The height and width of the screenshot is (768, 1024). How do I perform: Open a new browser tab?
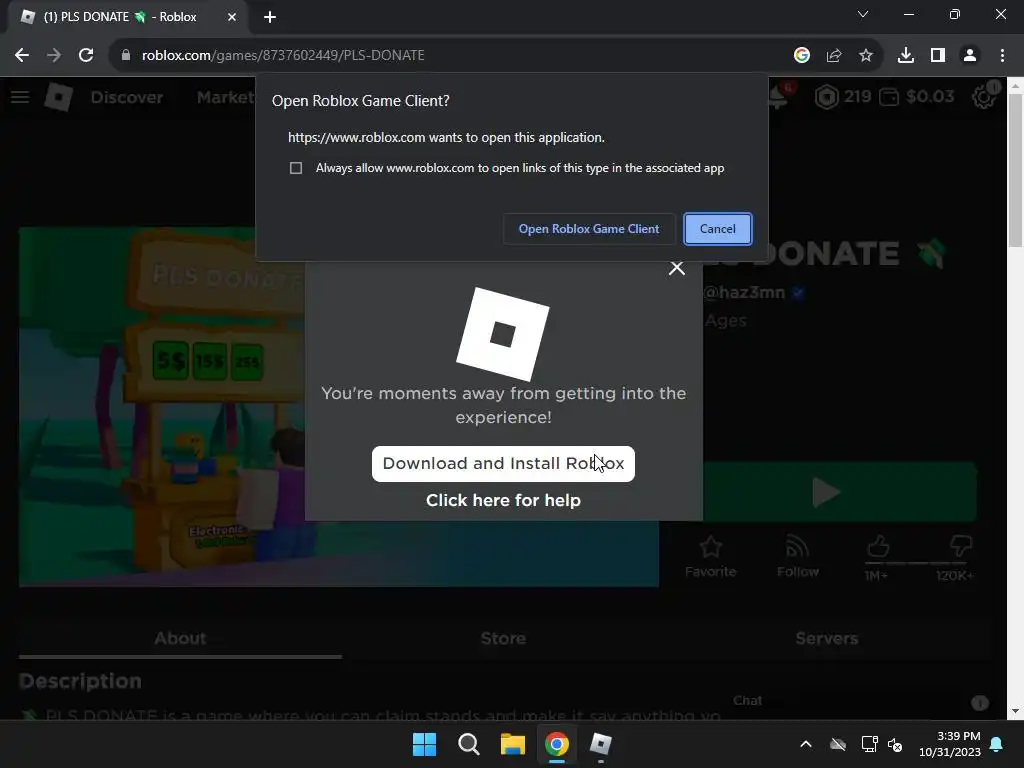tap(270, 17)
